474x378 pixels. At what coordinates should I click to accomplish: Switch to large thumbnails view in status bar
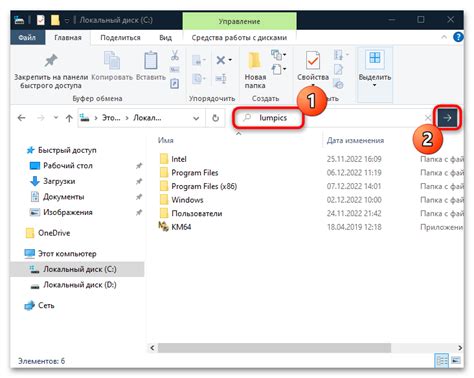coord(456,360)
